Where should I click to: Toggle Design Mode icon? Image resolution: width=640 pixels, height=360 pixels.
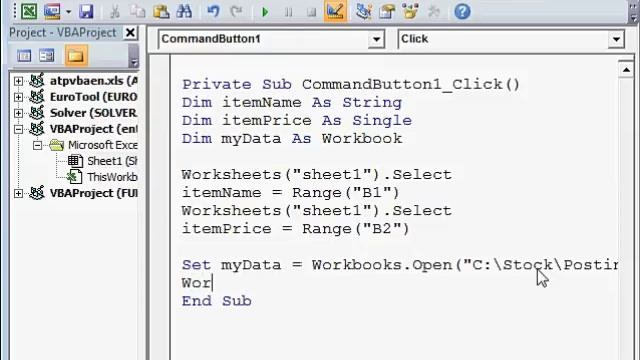pos(335,11)
